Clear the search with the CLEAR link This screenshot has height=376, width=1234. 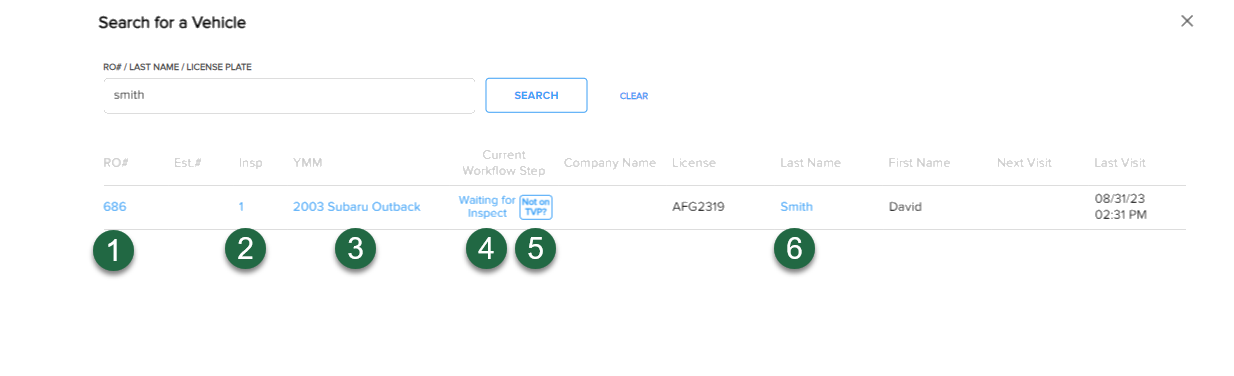pyautogui.click(x=634, y=97)
